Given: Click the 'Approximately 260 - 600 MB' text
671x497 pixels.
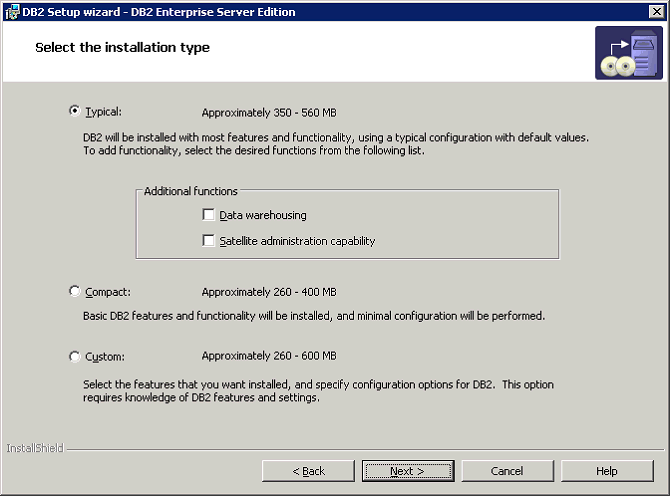Looking at the screenshot, I should tap(269, 356).
